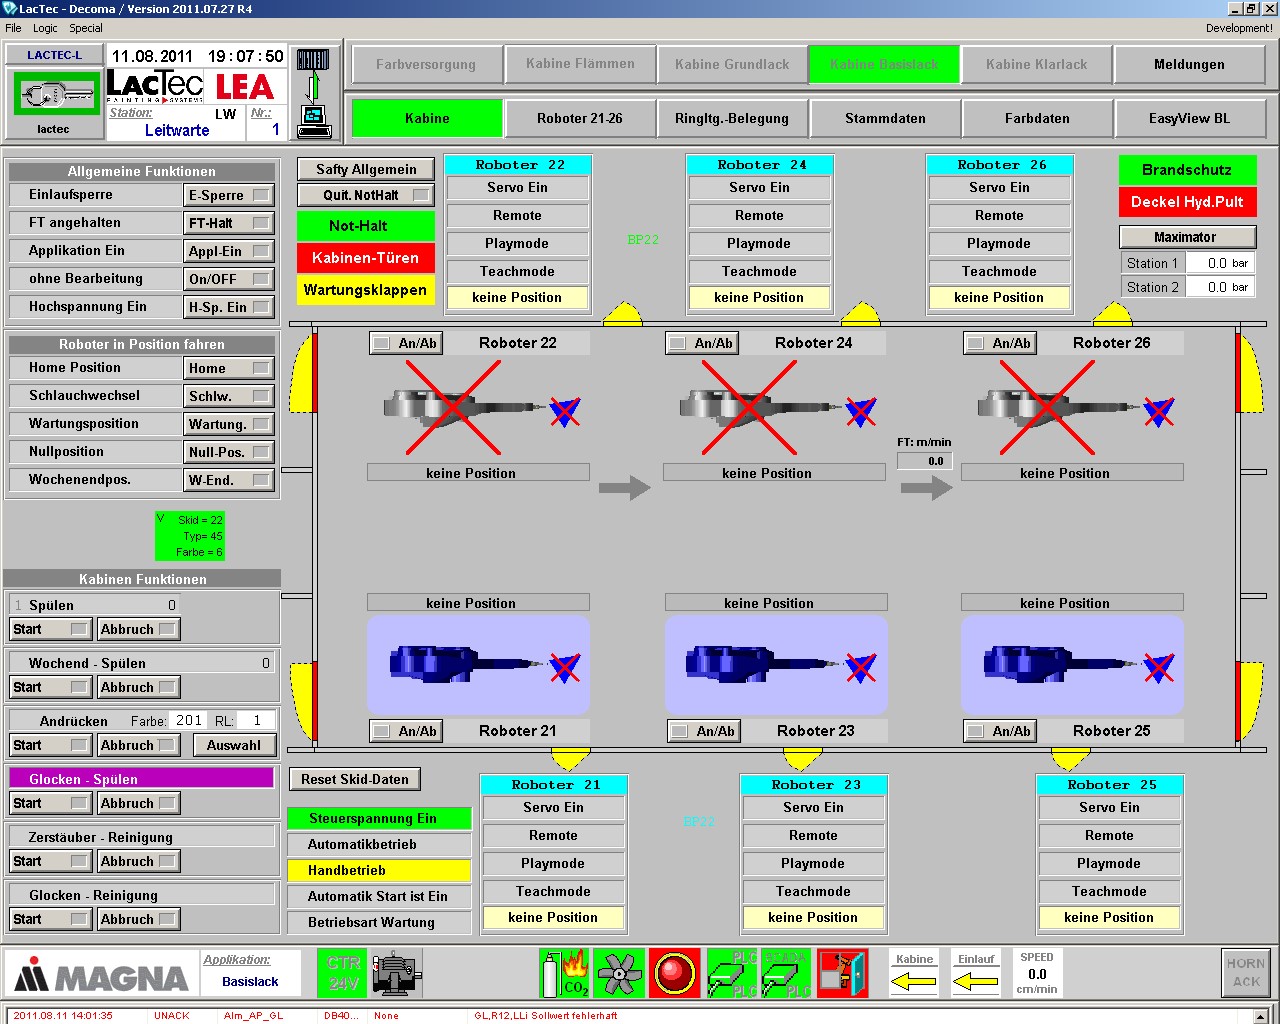Screen dimensions: 1280x1024
Task: Click the PLC-to-PC communication icon
Action: pos(315,93)
